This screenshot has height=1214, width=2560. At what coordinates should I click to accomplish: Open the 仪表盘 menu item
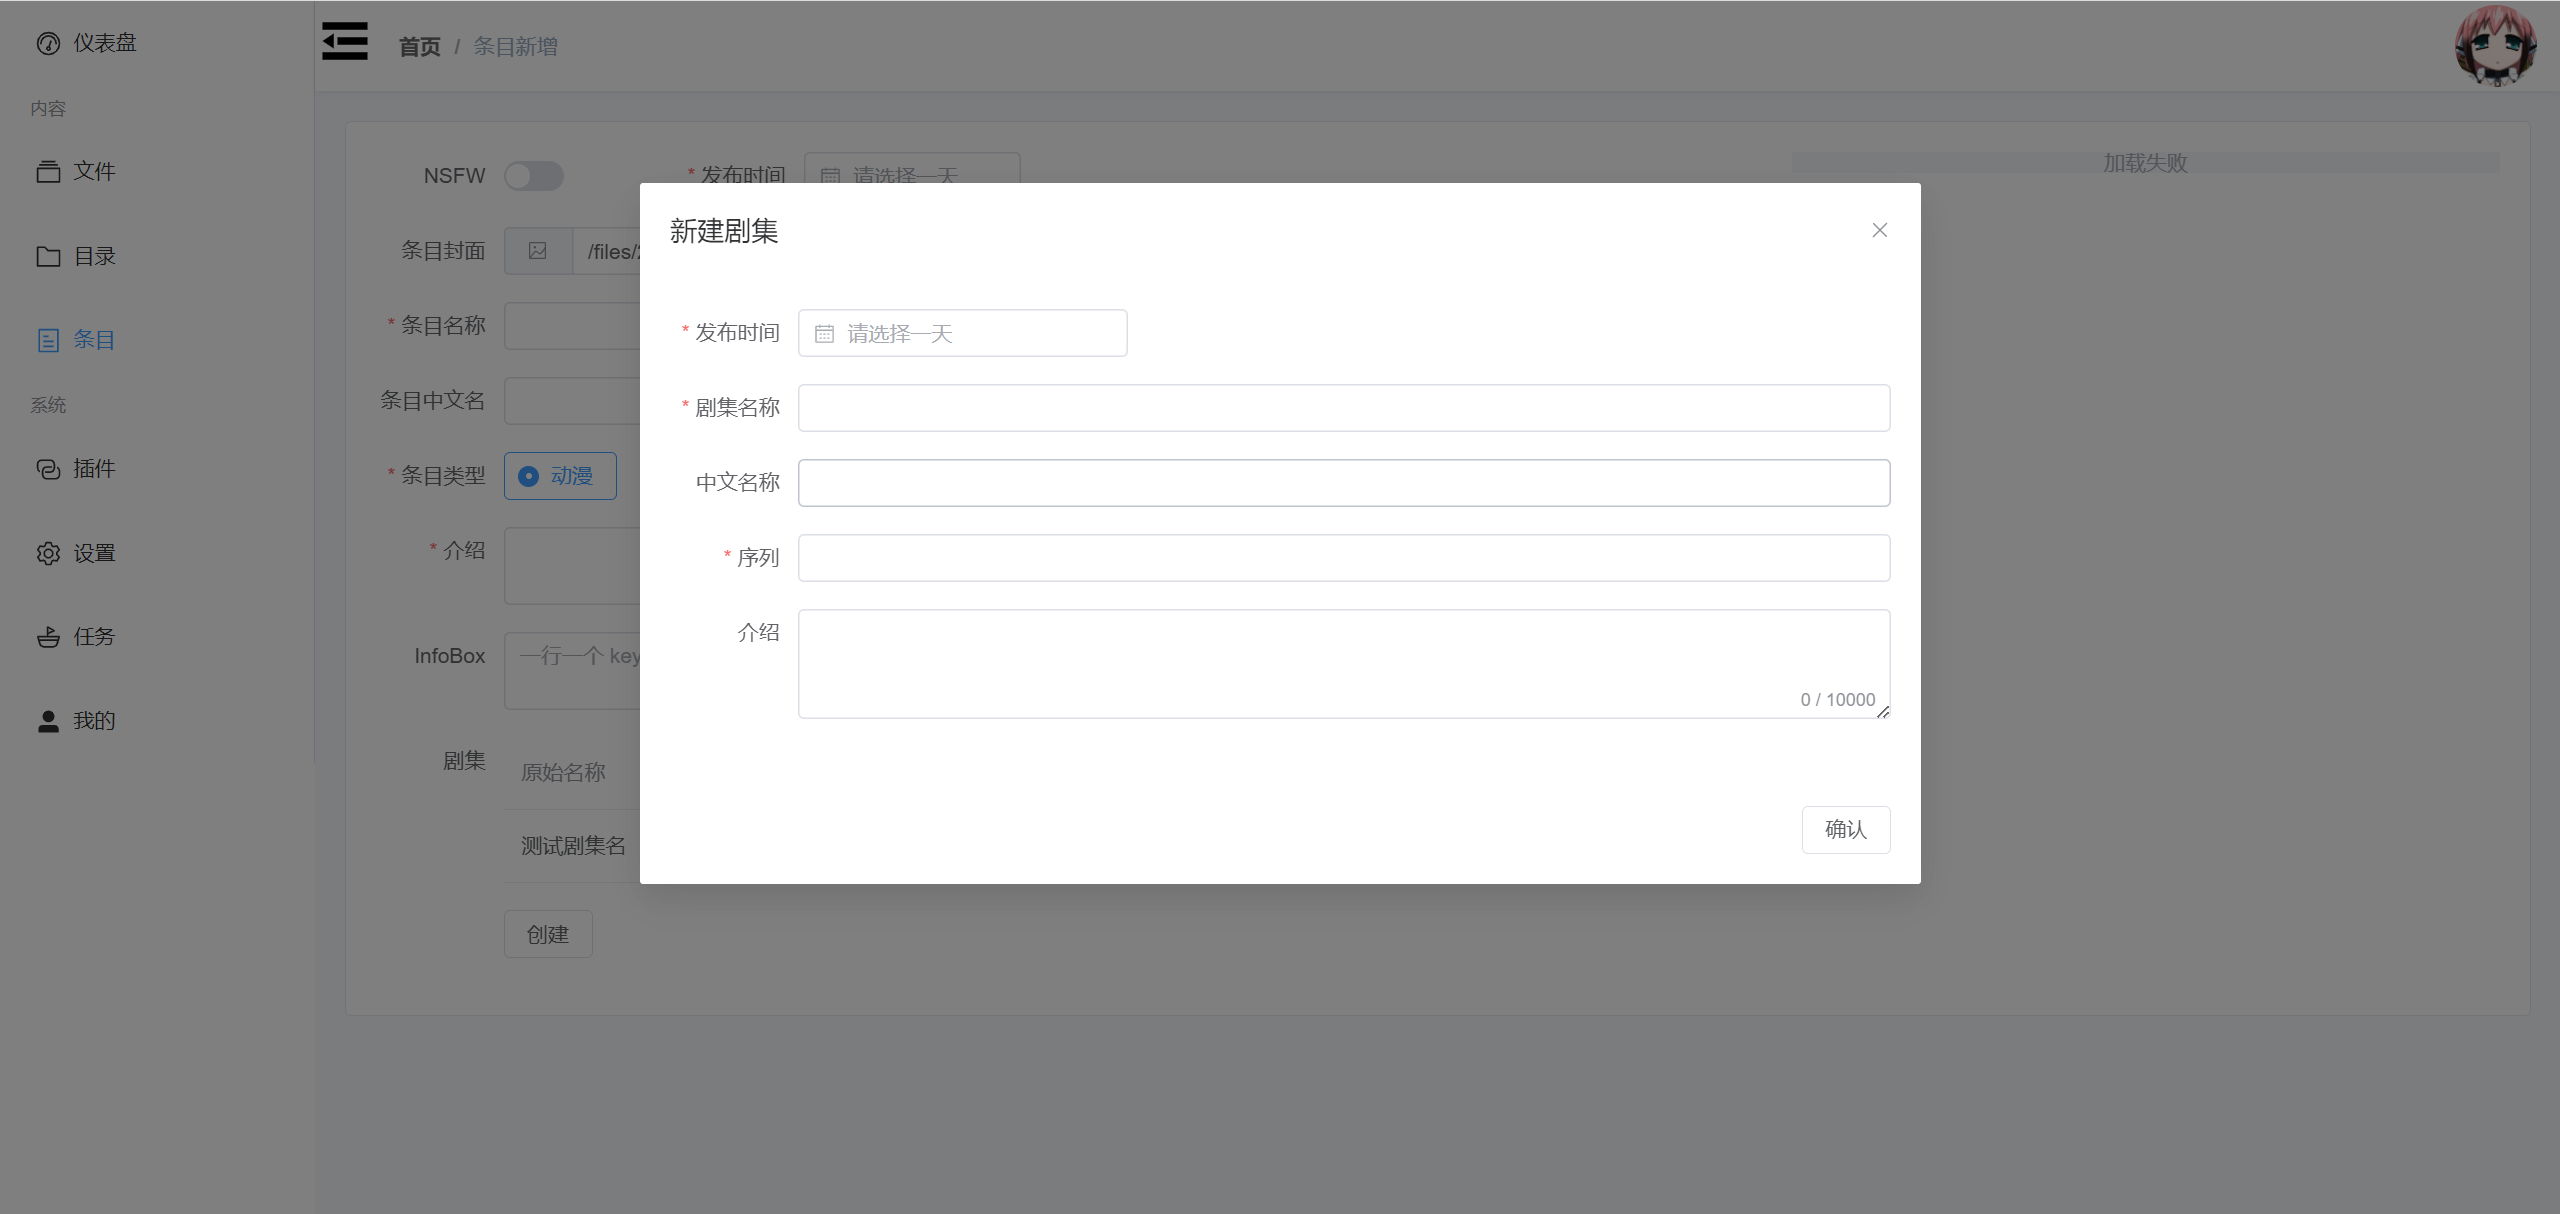click(x=157, y=43)
